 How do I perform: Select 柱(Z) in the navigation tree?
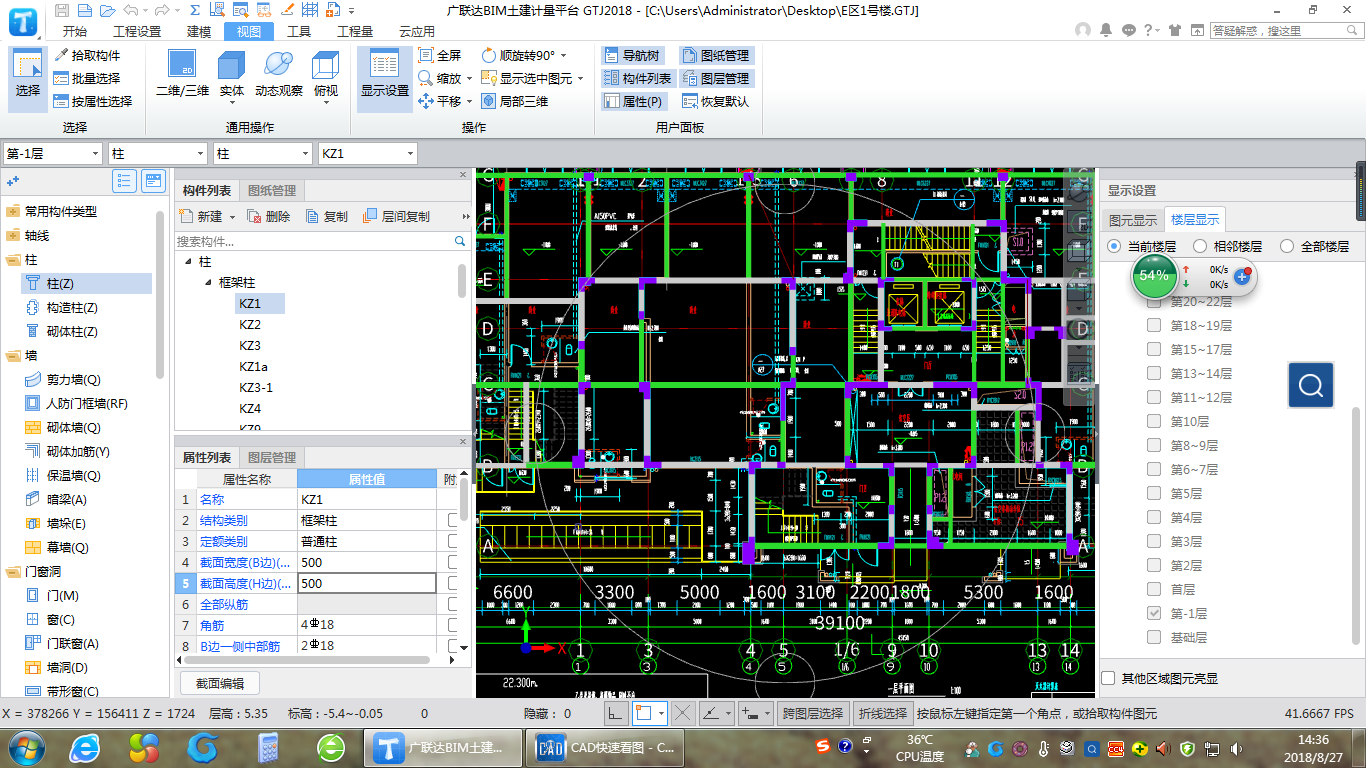point(86,284)
